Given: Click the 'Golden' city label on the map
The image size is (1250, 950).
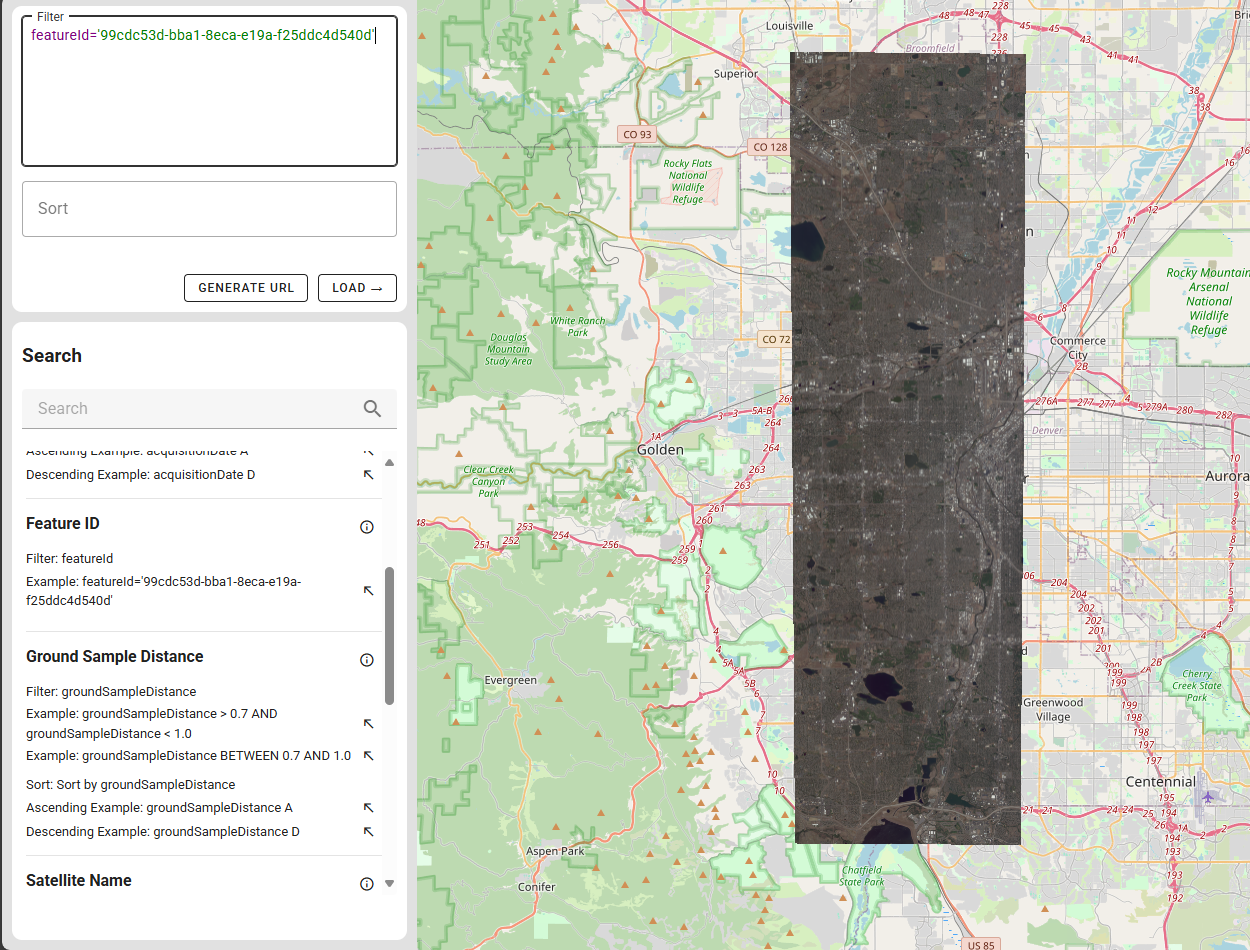Looking at the screenshot, I should coord(660,450).
